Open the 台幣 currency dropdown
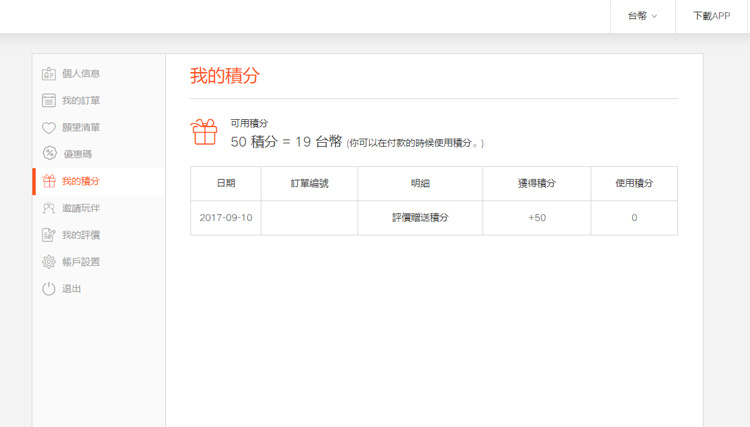750x427 pixels. point(642,16)
